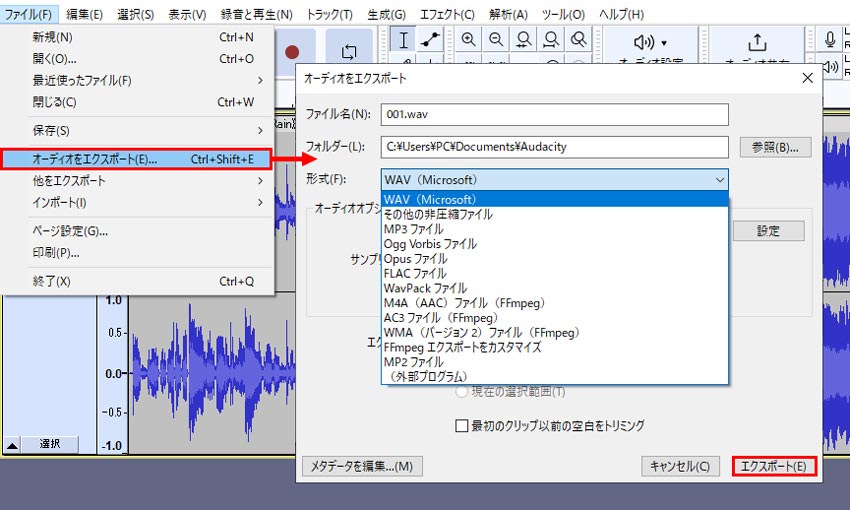Open the エフェクト(C) menu
This screenshot has height=510, width=850.
[447, 14]
